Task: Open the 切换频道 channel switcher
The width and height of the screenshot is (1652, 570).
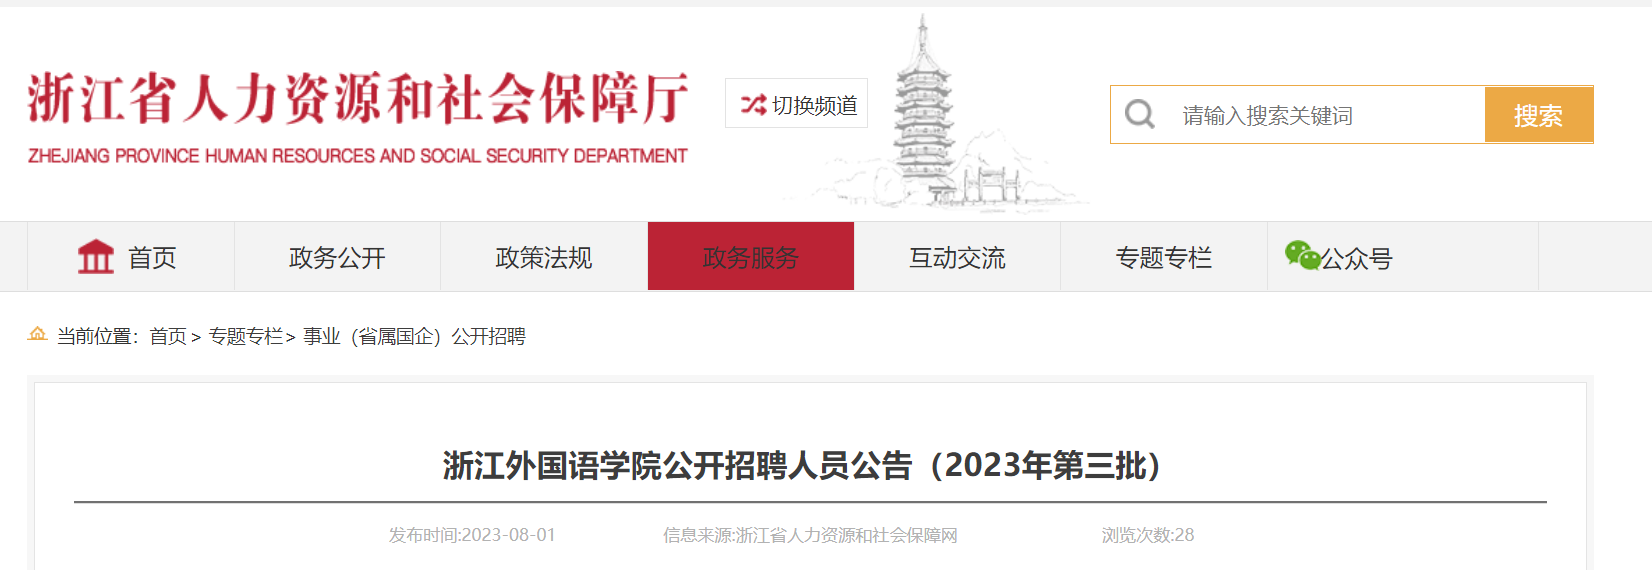Action: tap(796, 104)
